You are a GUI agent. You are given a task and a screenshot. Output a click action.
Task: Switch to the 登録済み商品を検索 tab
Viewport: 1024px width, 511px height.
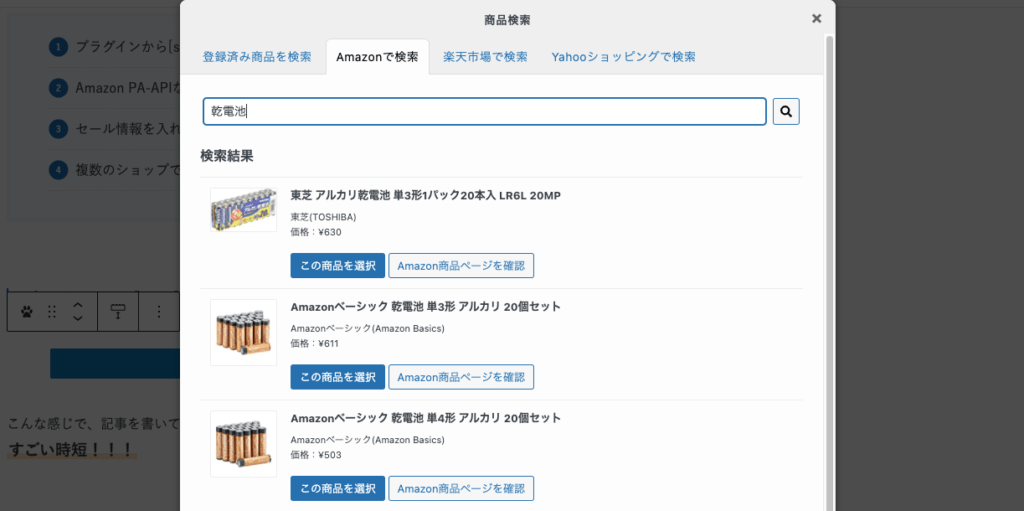point(257,57)
